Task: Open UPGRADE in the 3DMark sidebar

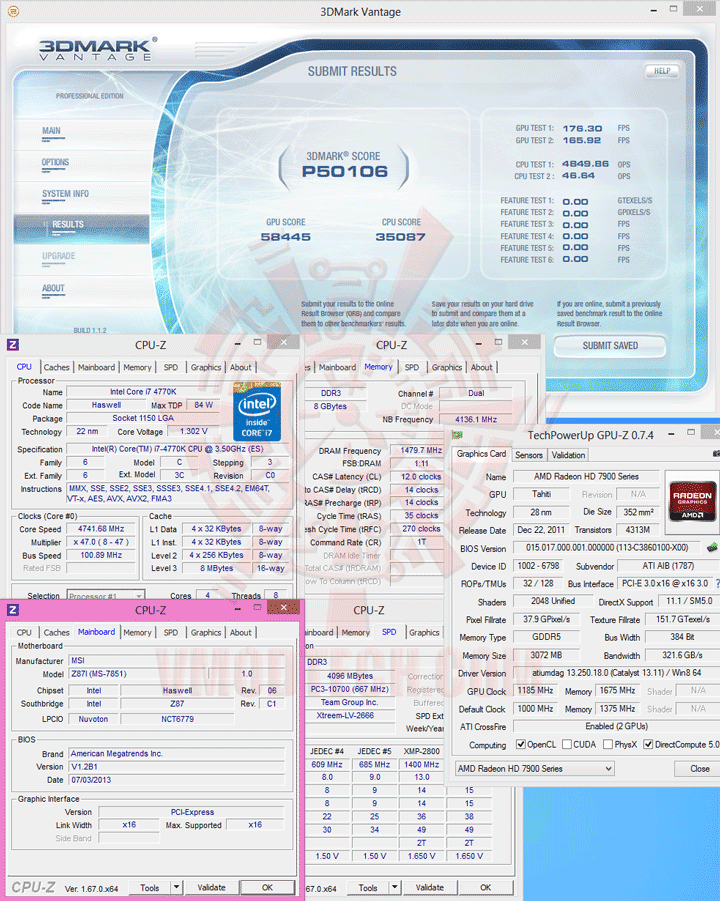Action: (x=59, y=256)
